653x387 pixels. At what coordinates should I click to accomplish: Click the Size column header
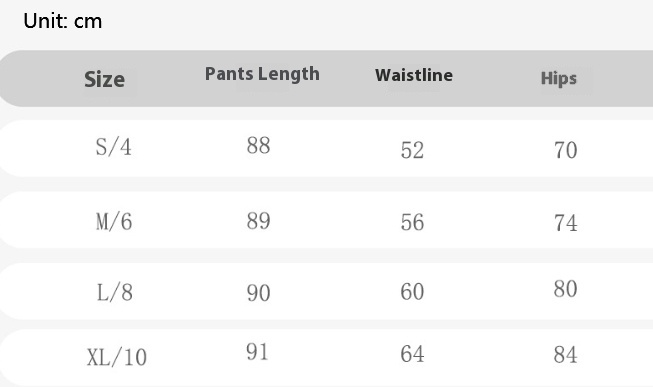click(105, 79)
